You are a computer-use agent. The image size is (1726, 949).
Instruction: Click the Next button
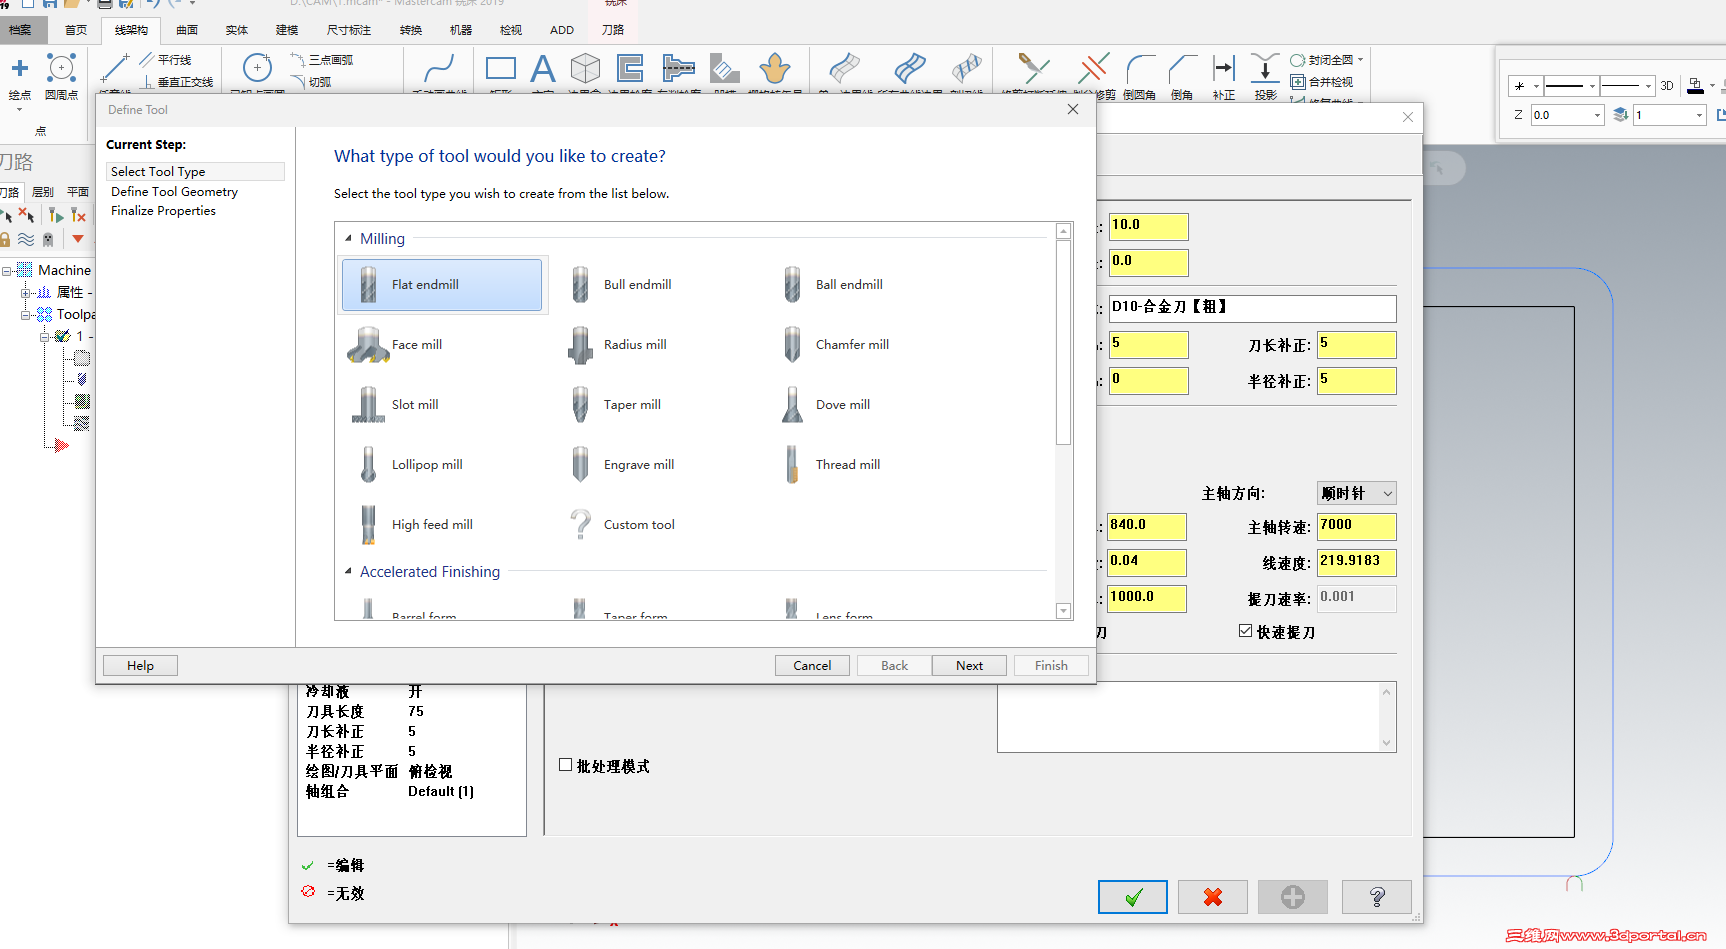(x=969, y=666)
